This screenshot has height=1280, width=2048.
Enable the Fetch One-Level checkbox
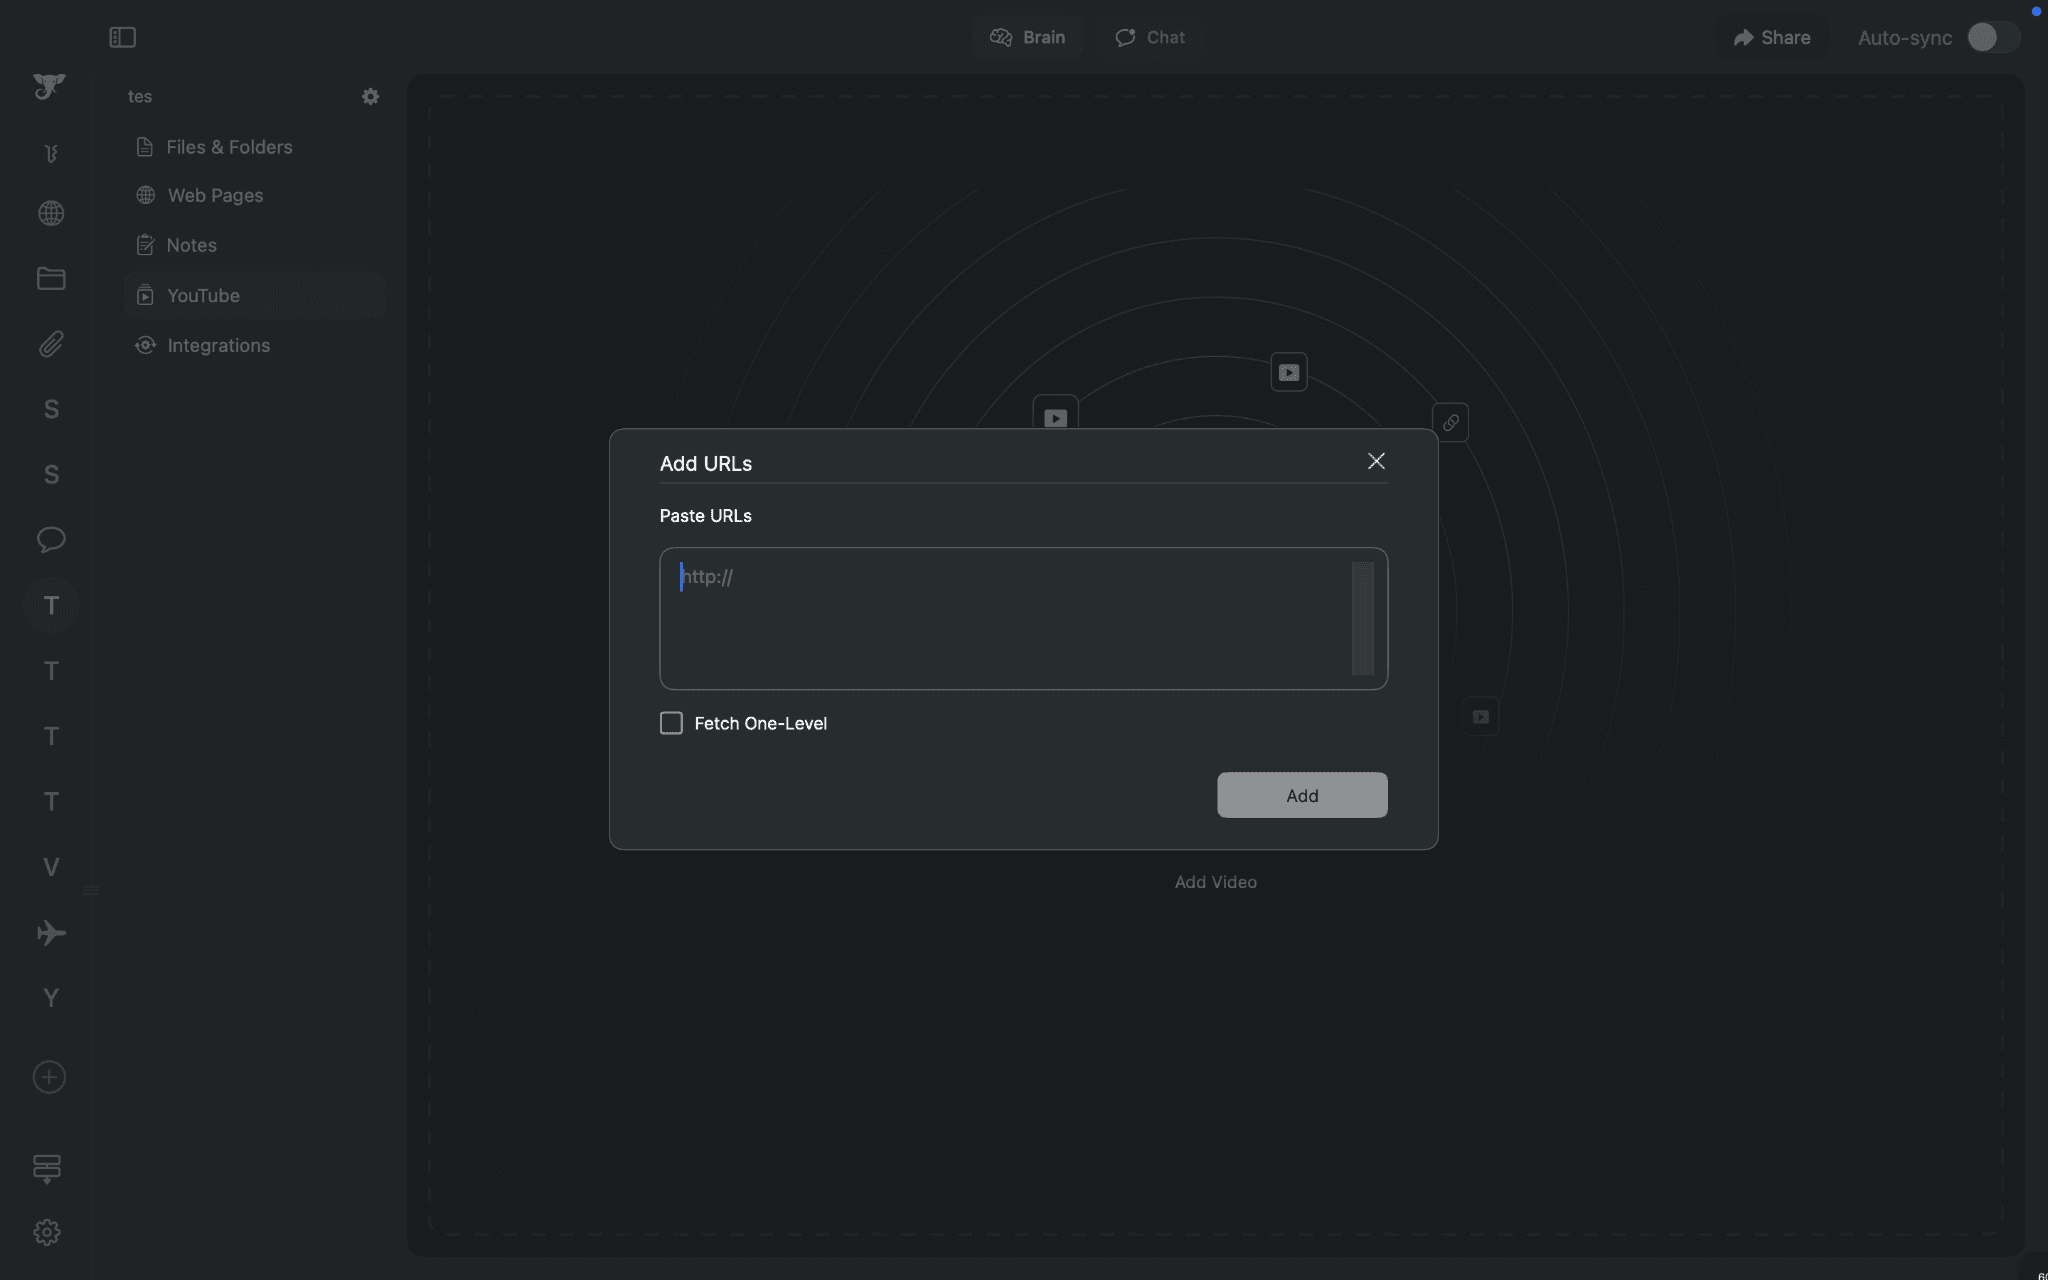pyautogui.click(x=671, y=723)
